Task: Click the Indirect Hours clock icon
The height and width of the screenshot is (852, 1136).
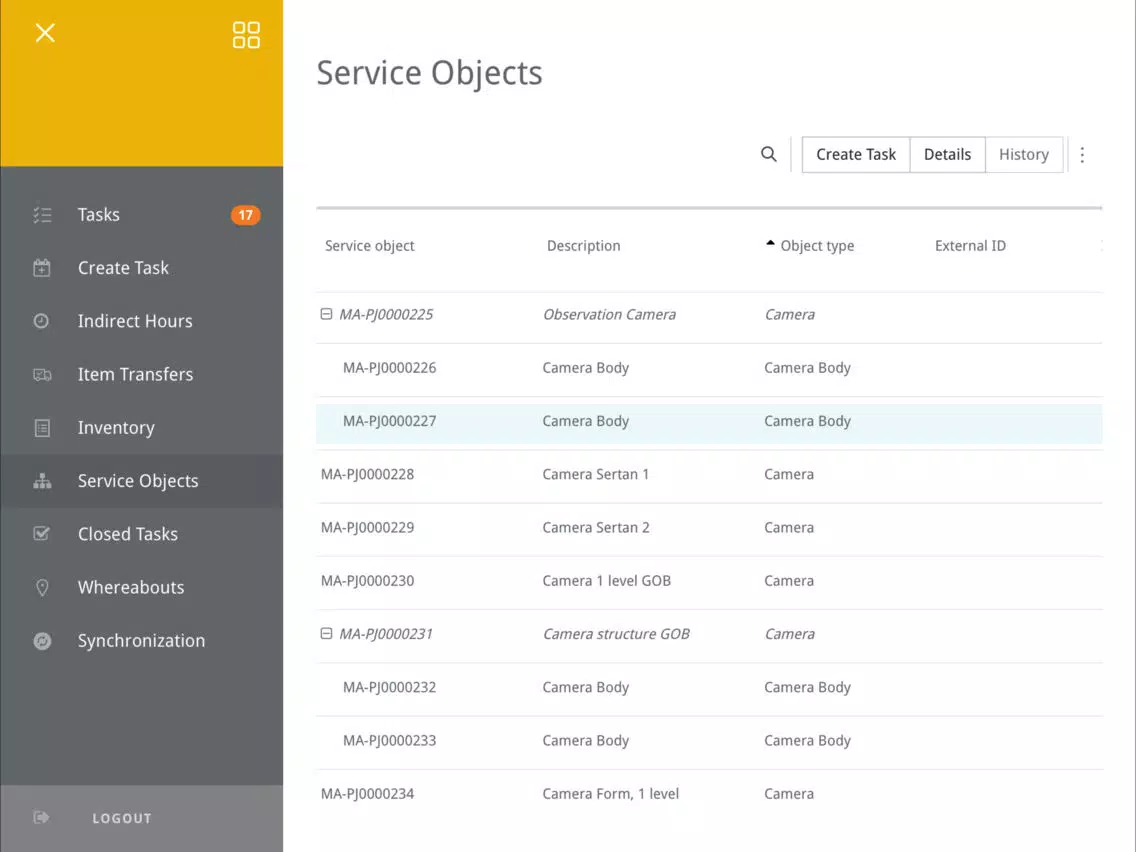Action: click(41, 321)
